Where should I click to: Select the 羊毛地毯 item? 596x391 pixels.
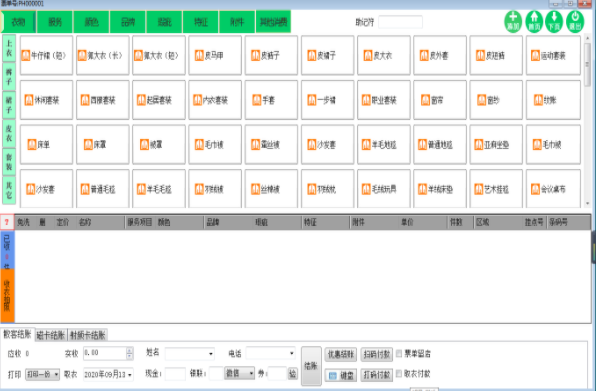pyautogui.click(x=384, y=144)
